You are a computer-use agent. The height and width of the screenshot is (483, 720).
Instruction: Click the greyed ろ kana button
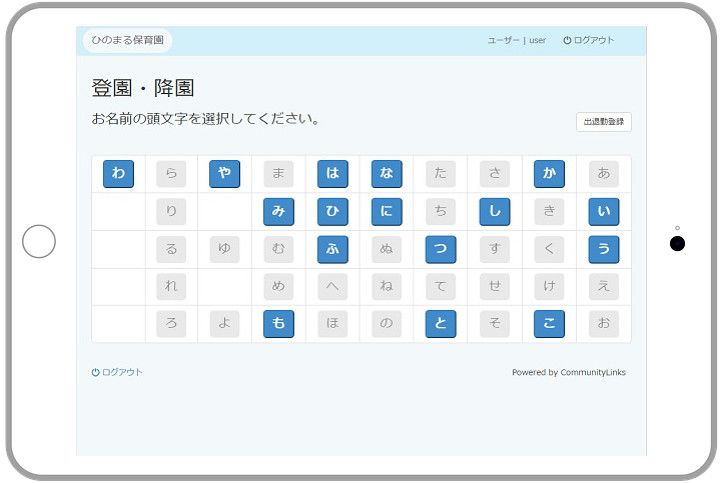[171, 324]
